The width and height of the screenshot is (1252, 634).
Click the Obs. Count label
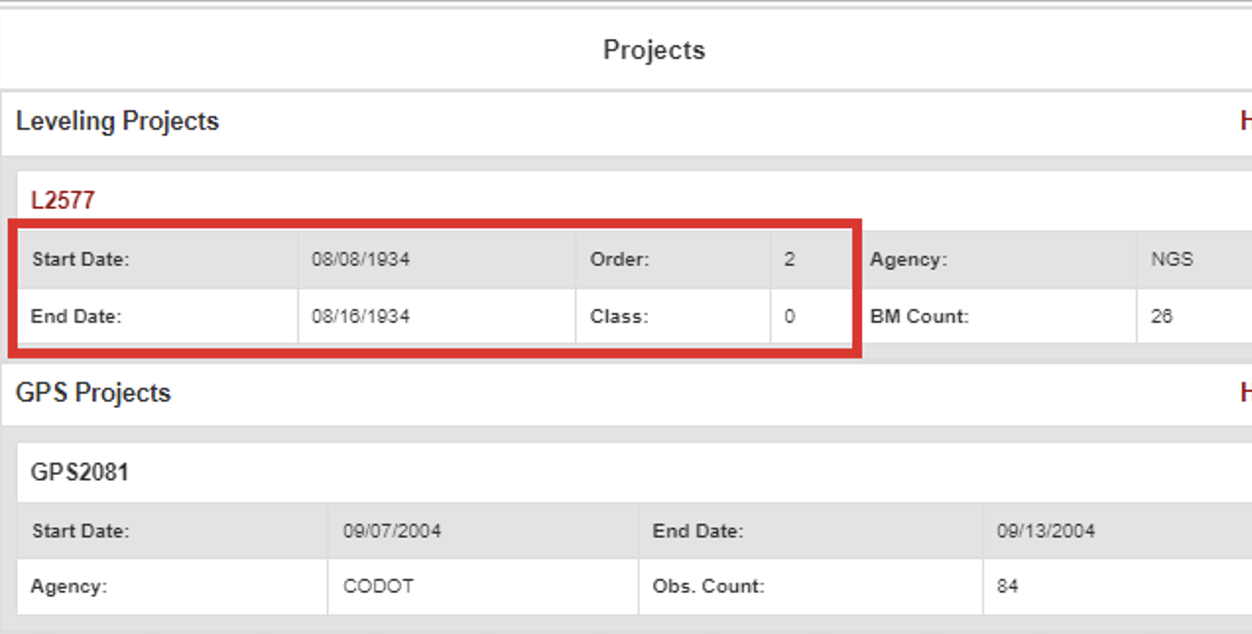tap(709, 586)
